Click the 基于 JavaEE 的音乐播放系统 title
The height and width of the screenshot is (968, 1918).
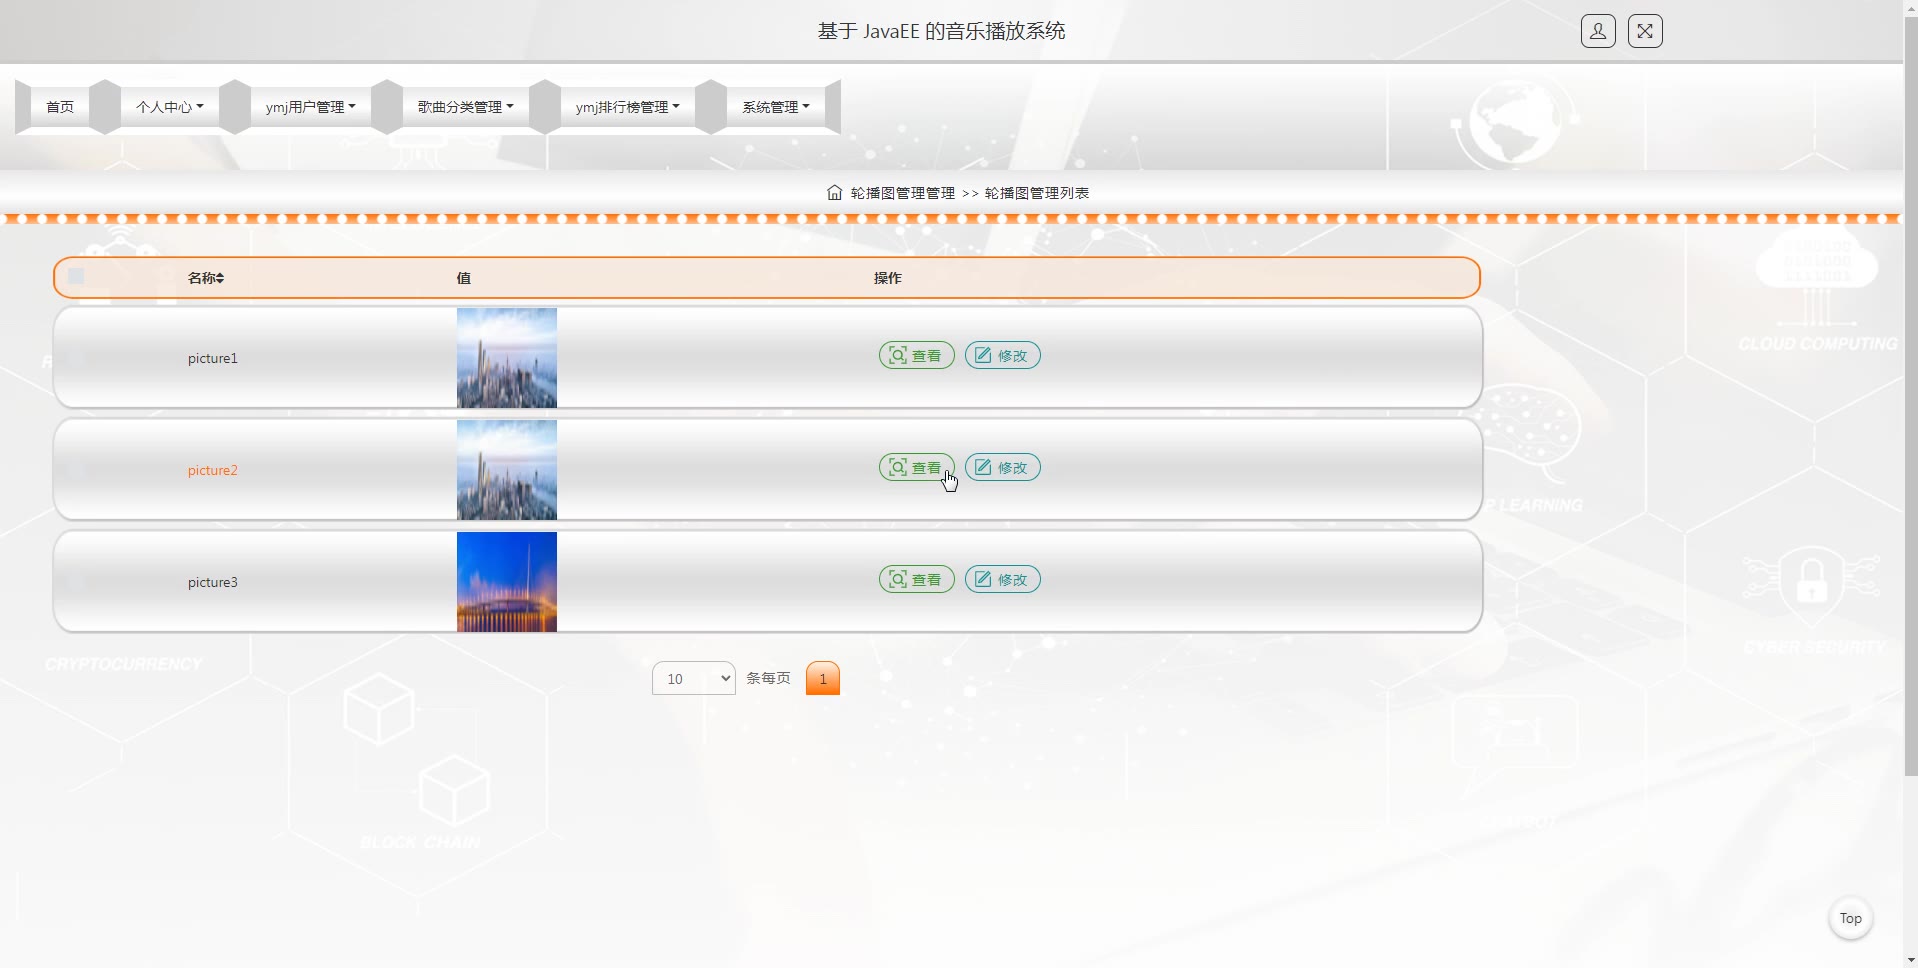[941, 31]
